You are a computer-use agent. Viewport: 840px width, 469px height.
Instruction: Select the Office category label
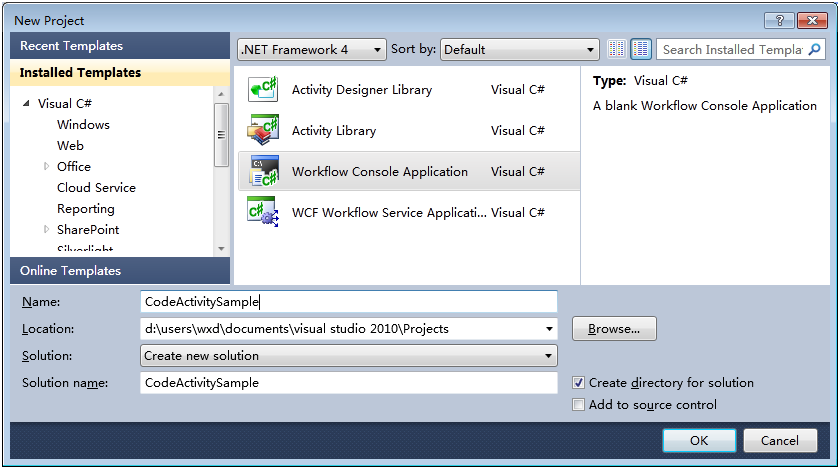74,167
